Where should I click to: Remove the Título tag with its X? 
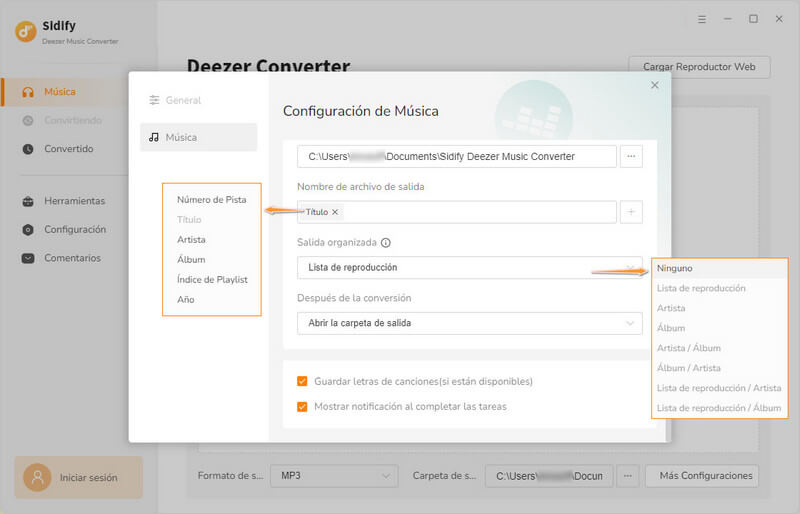tap(335, 212)
